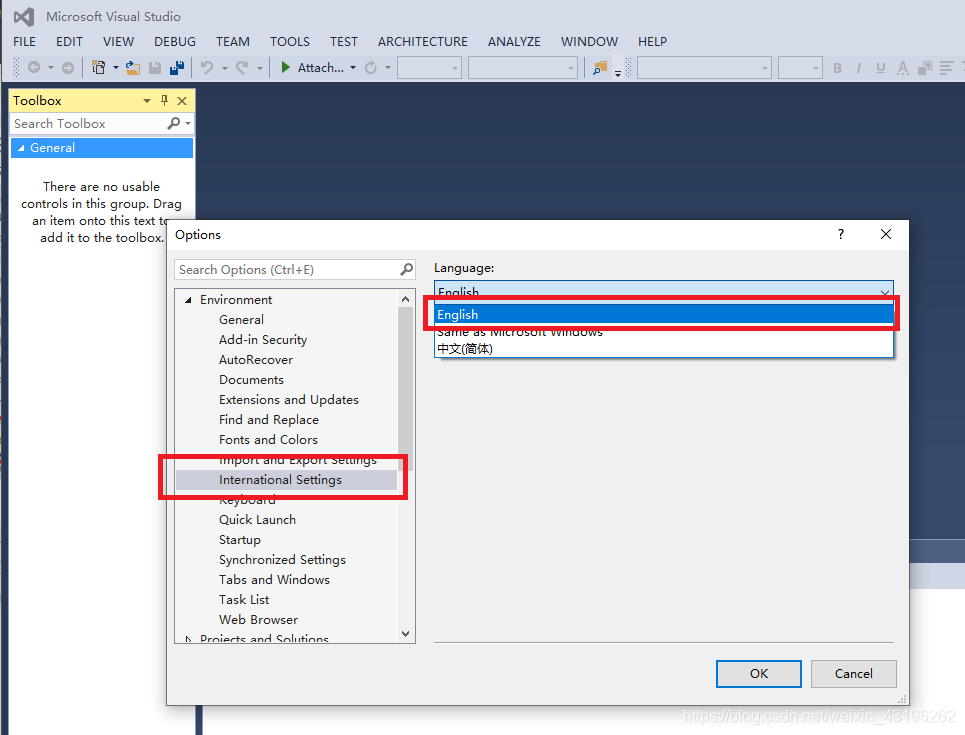Screen dimensions: 965x735
Task: Click the Italic formatting icon
Action: coord(859,68)
